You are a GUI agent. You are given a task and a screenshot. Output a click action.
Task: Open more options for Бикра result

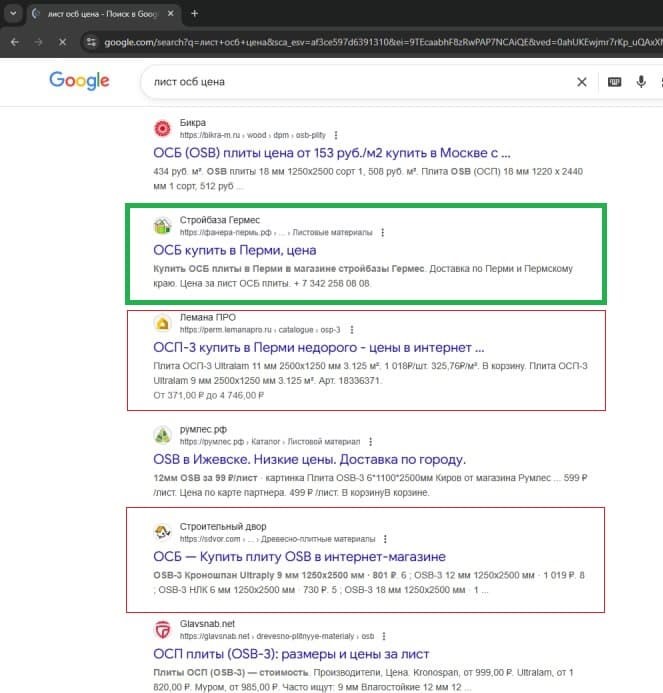coord(336,135)
